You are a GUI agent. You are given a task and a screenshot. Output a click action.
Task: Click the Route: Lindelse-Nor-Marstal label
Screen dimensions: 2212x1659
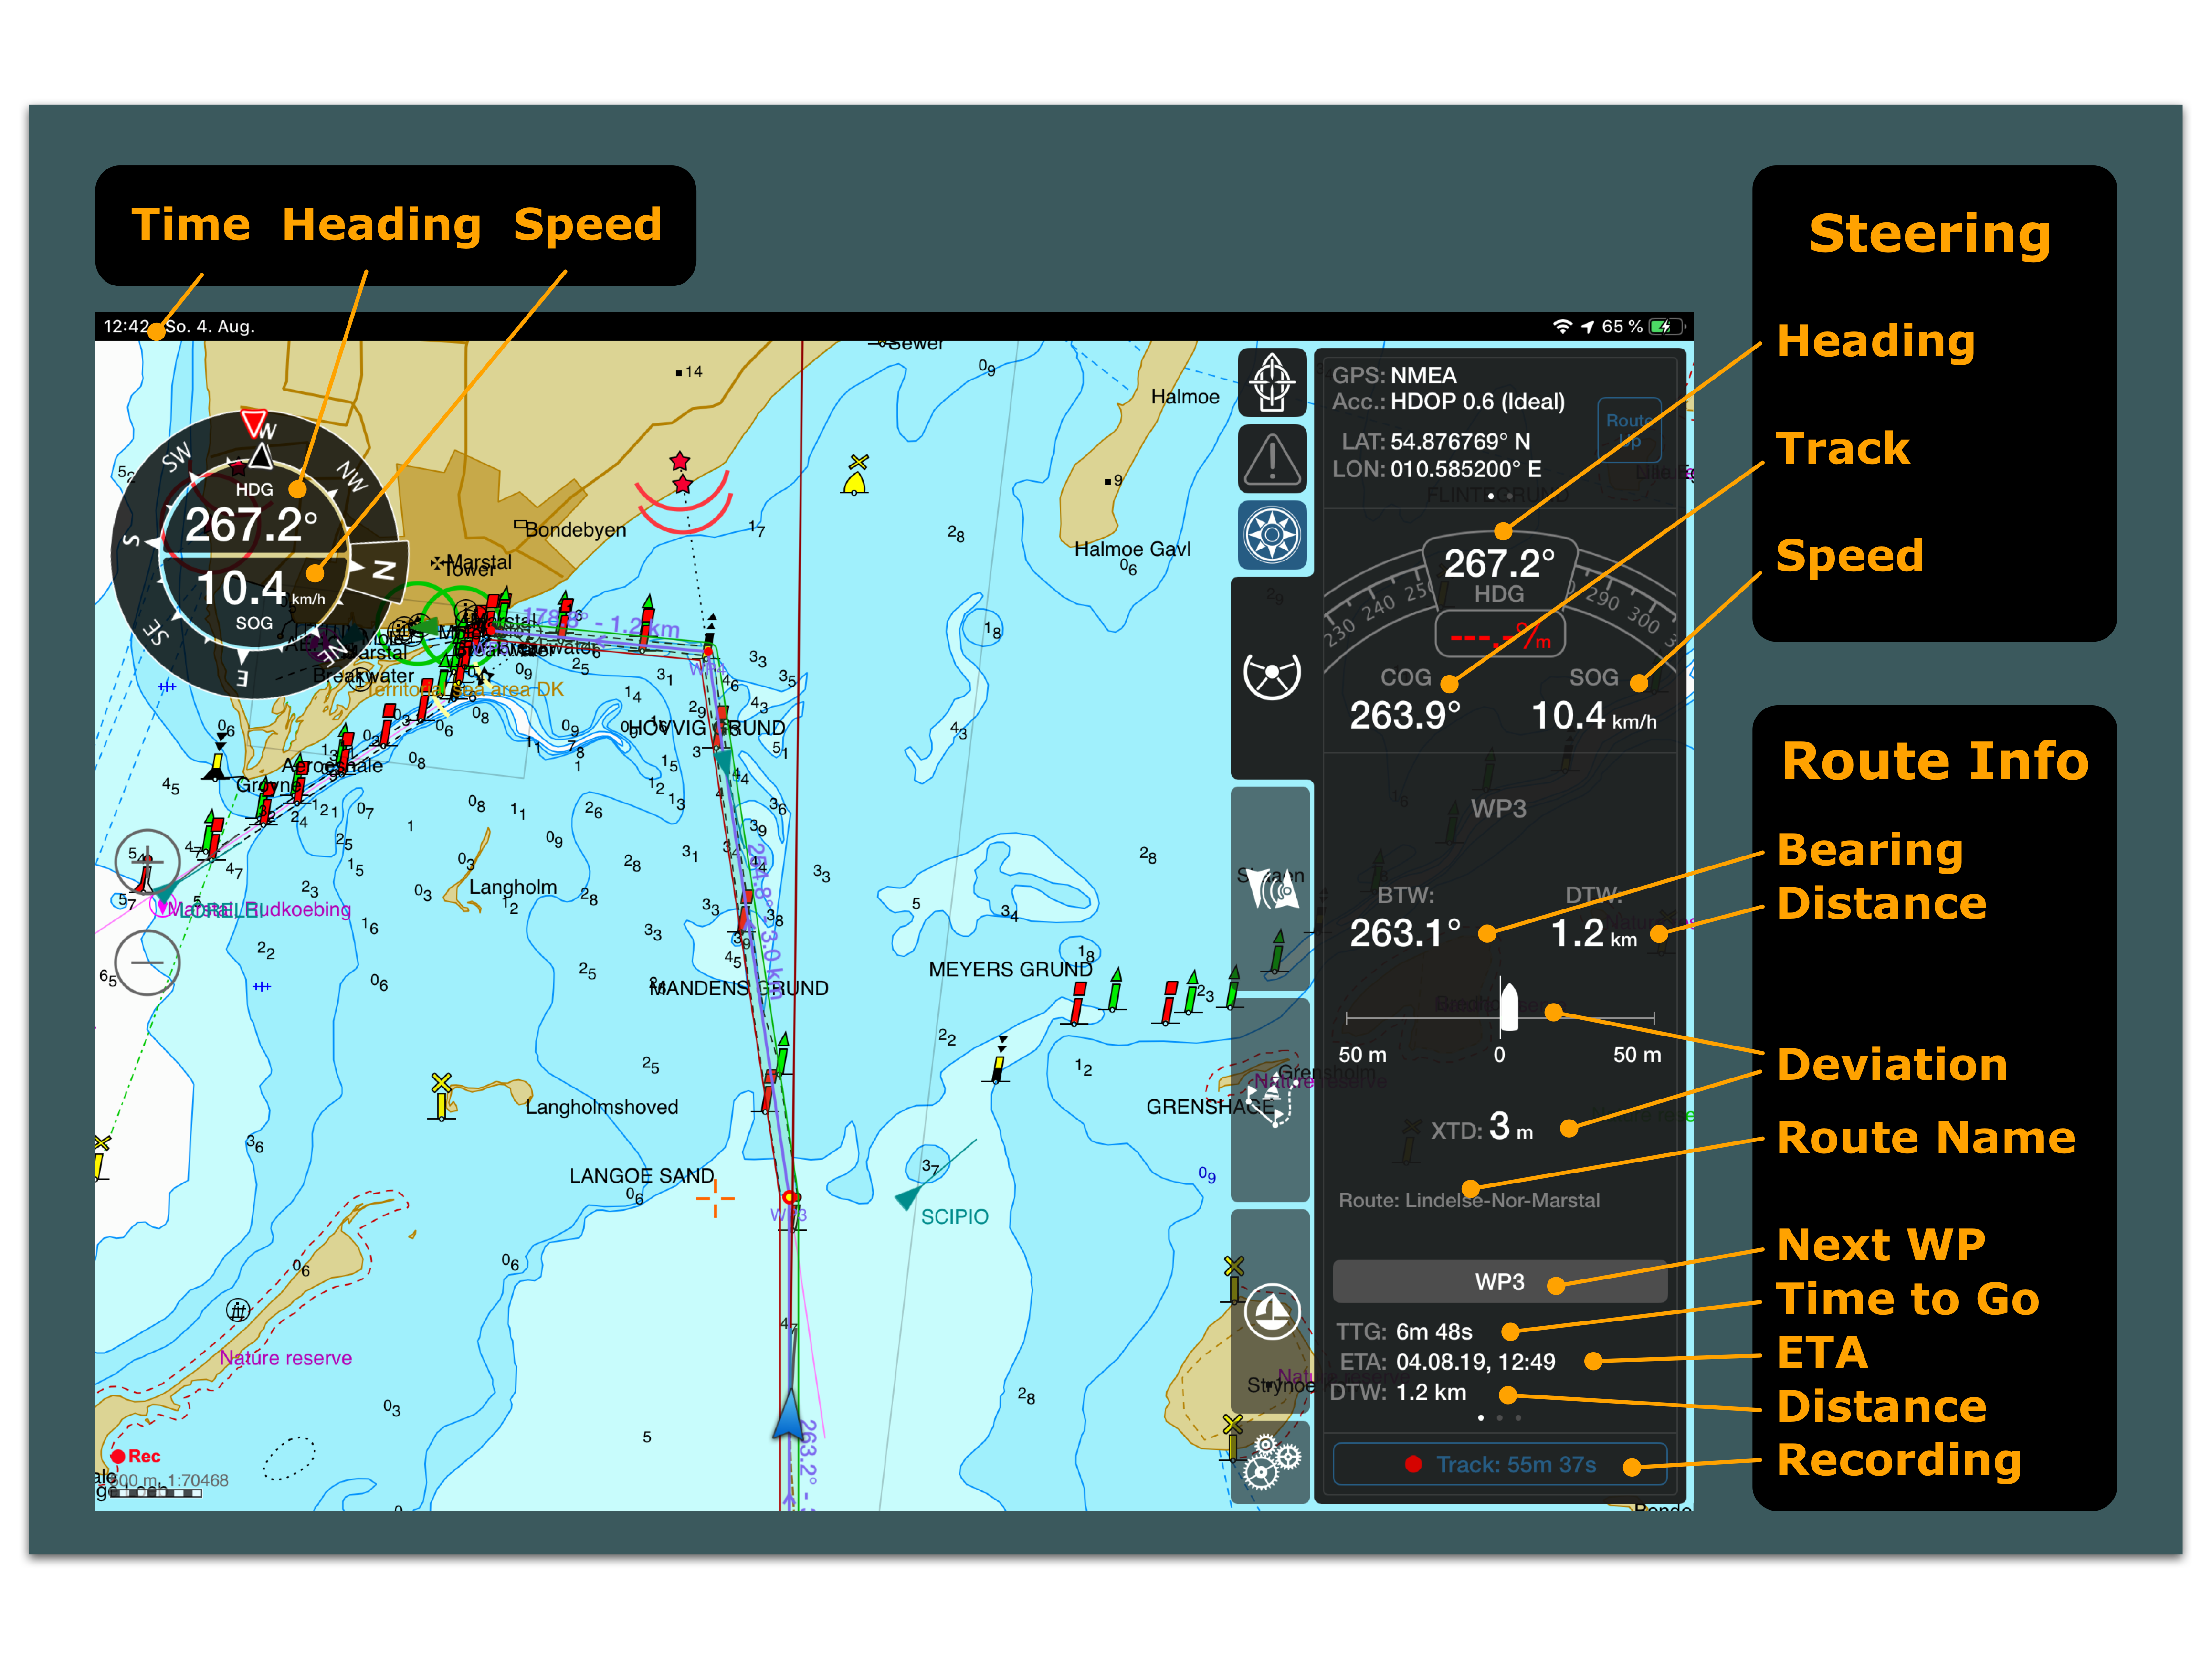(1469, 1200)
